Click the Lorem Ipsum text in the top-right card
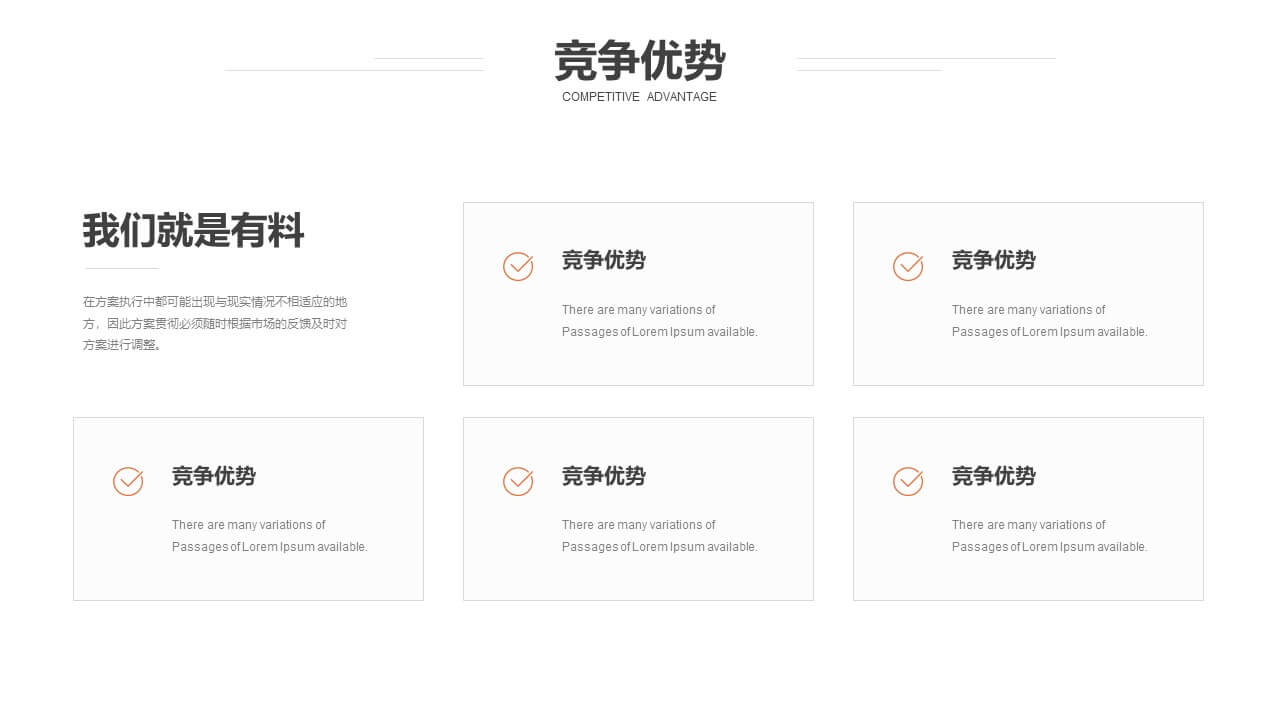Screen dimensions: 1280x720 (1050, 321)
